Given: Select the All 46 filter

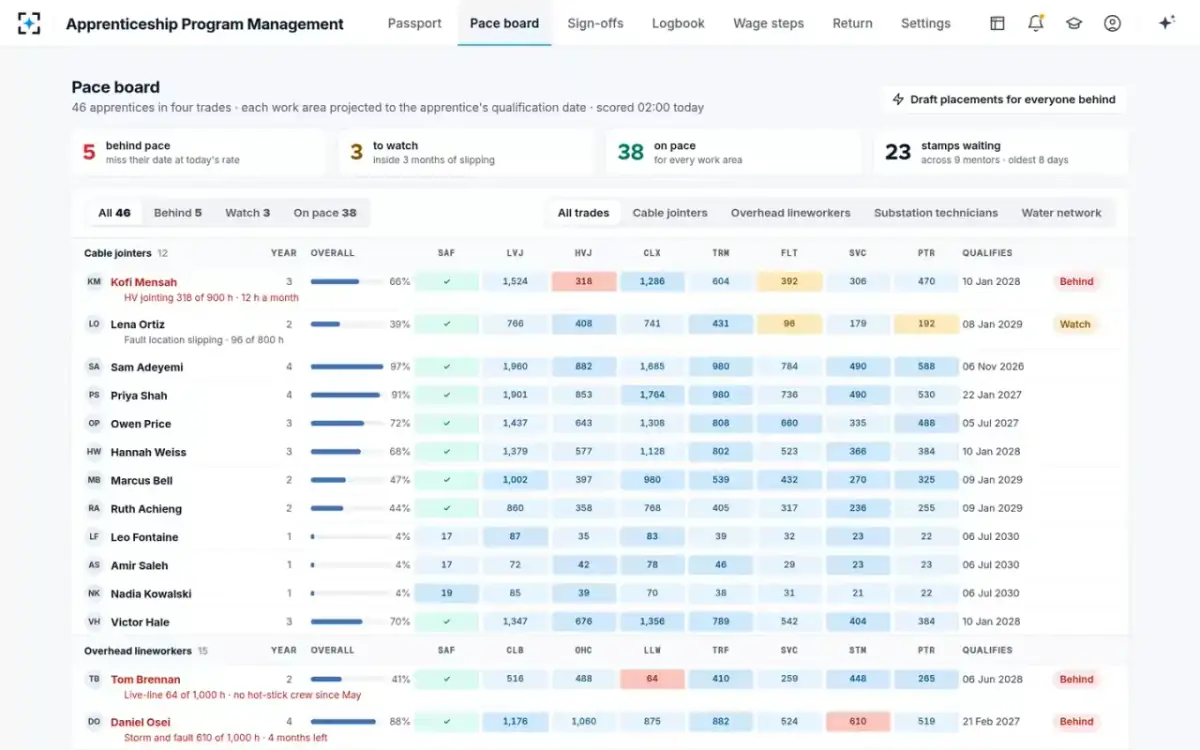Looking at the screenshot, I should coord(115,213).
